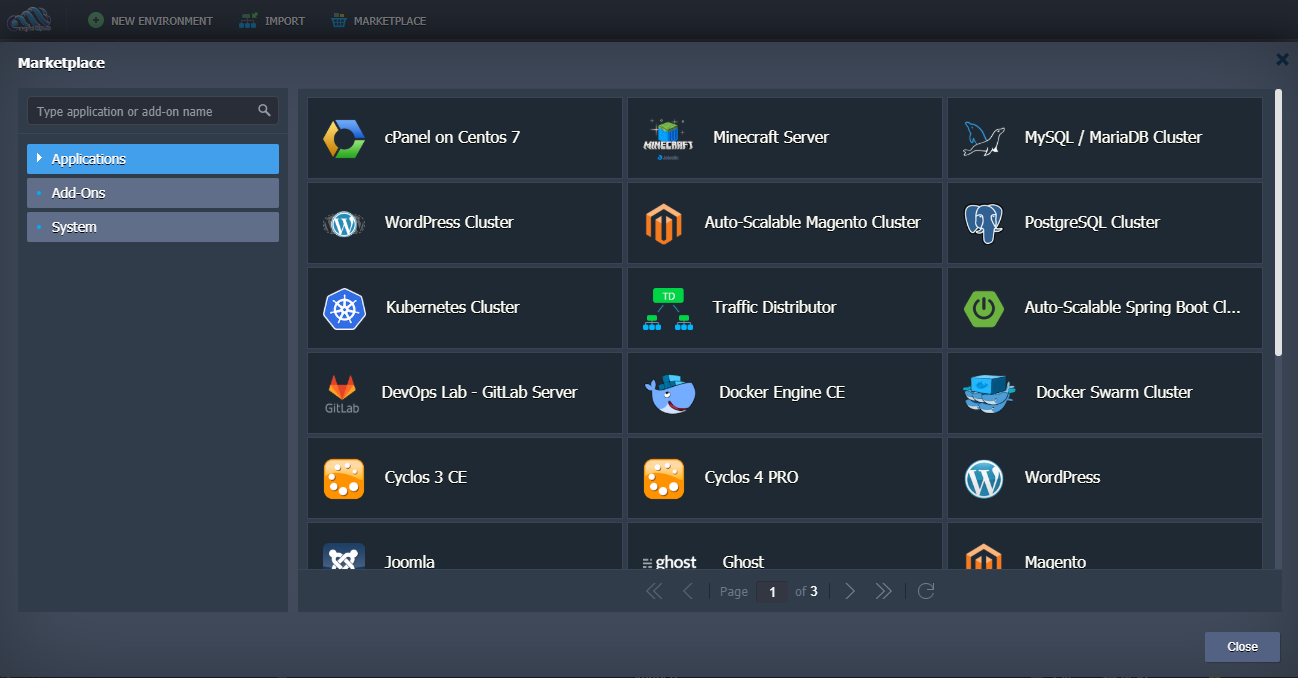Open the Kubernetes Cluster label

[x=453, y=308]
